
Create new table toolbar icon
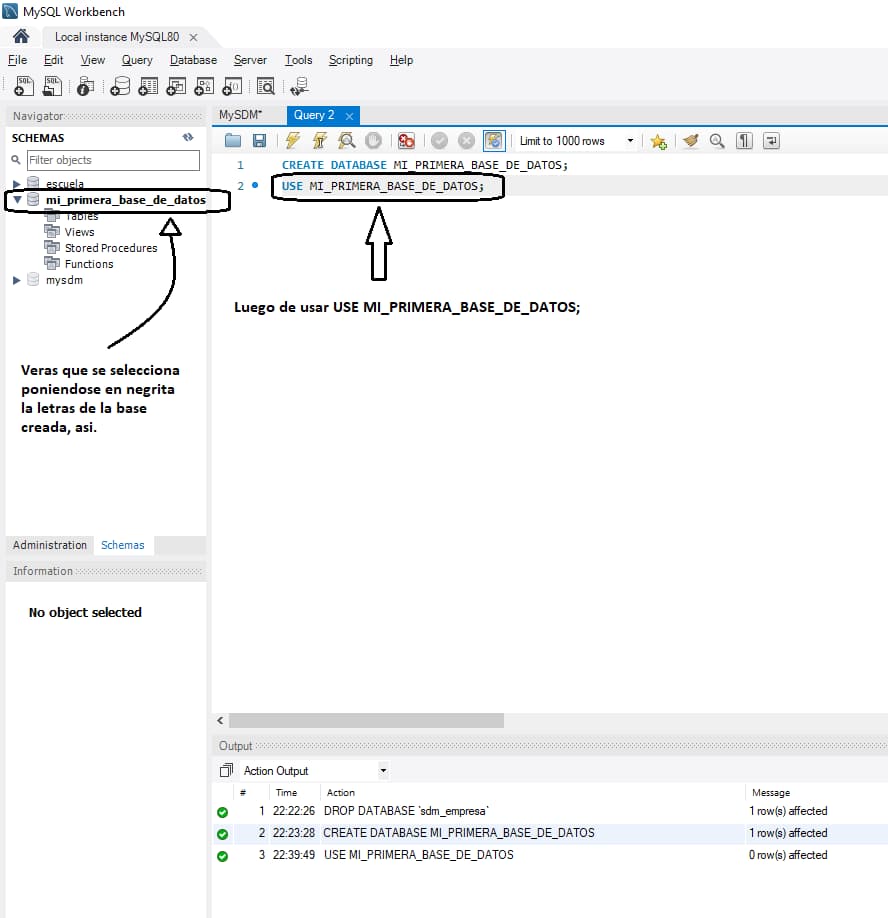click(x=148, y=86)
